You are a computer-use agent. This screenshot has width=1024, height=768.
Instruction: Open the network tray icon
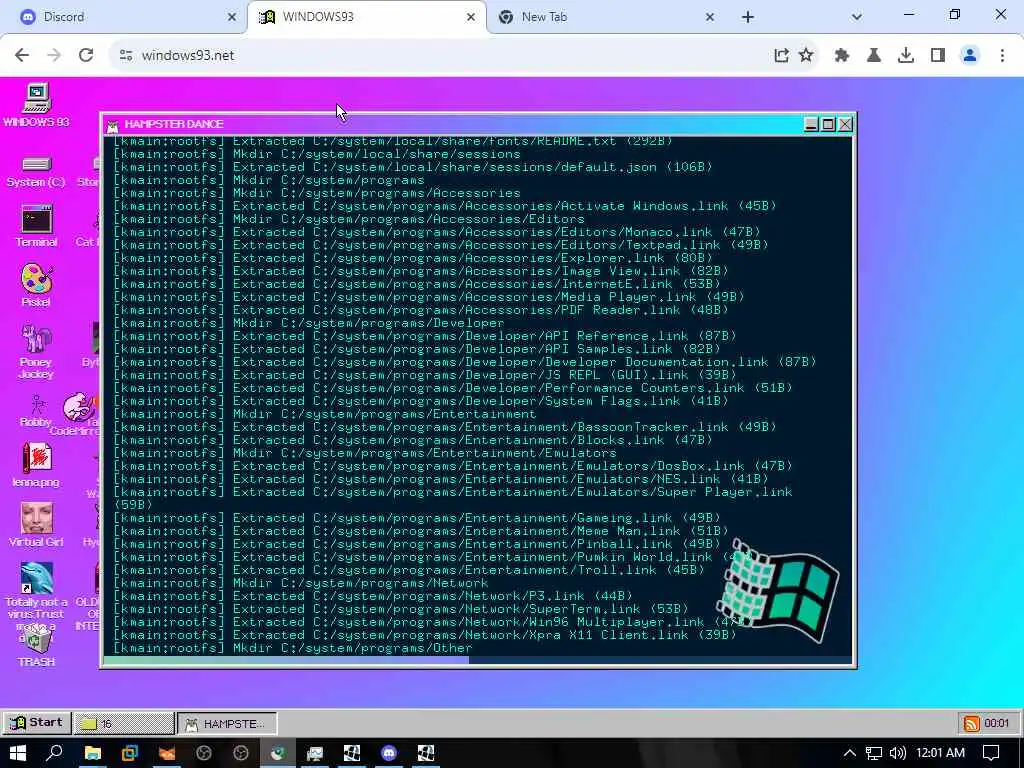coord(874,753)
